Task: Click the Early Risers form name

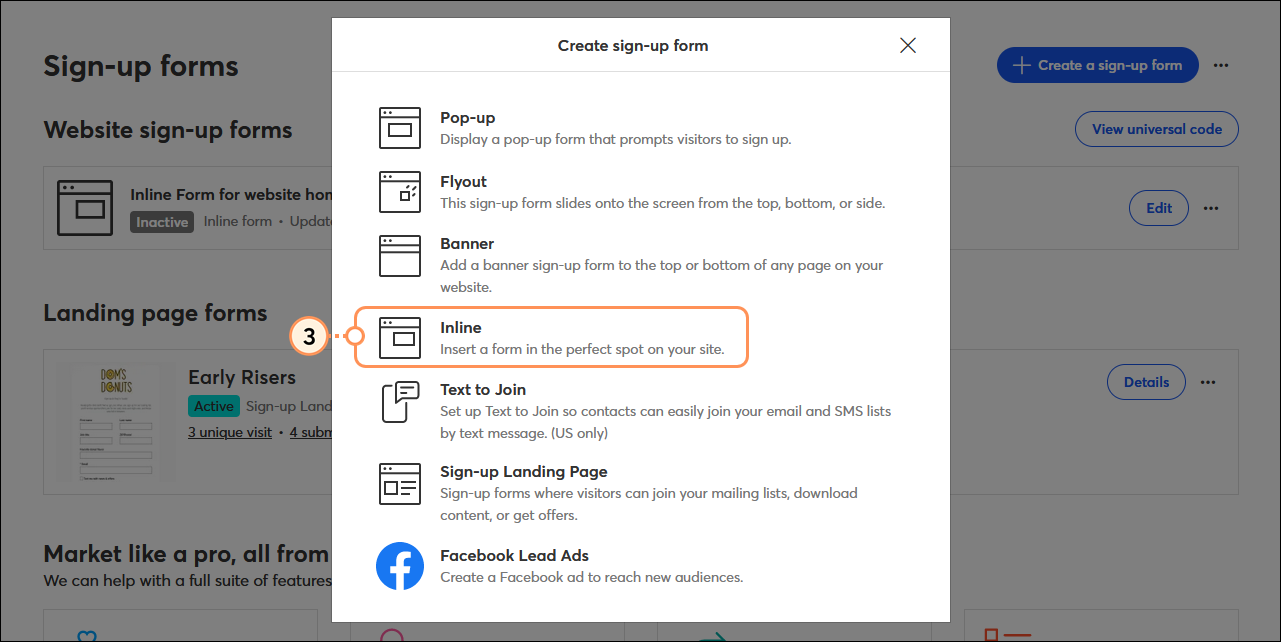Action: point(242,377)
